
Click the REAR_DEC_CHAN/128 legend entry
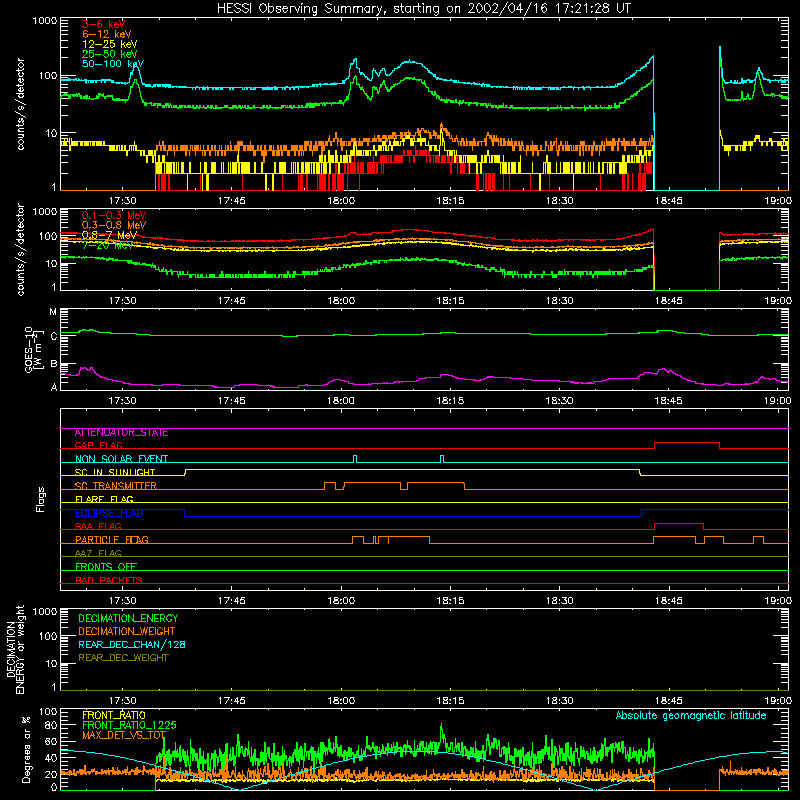point(132,644)
